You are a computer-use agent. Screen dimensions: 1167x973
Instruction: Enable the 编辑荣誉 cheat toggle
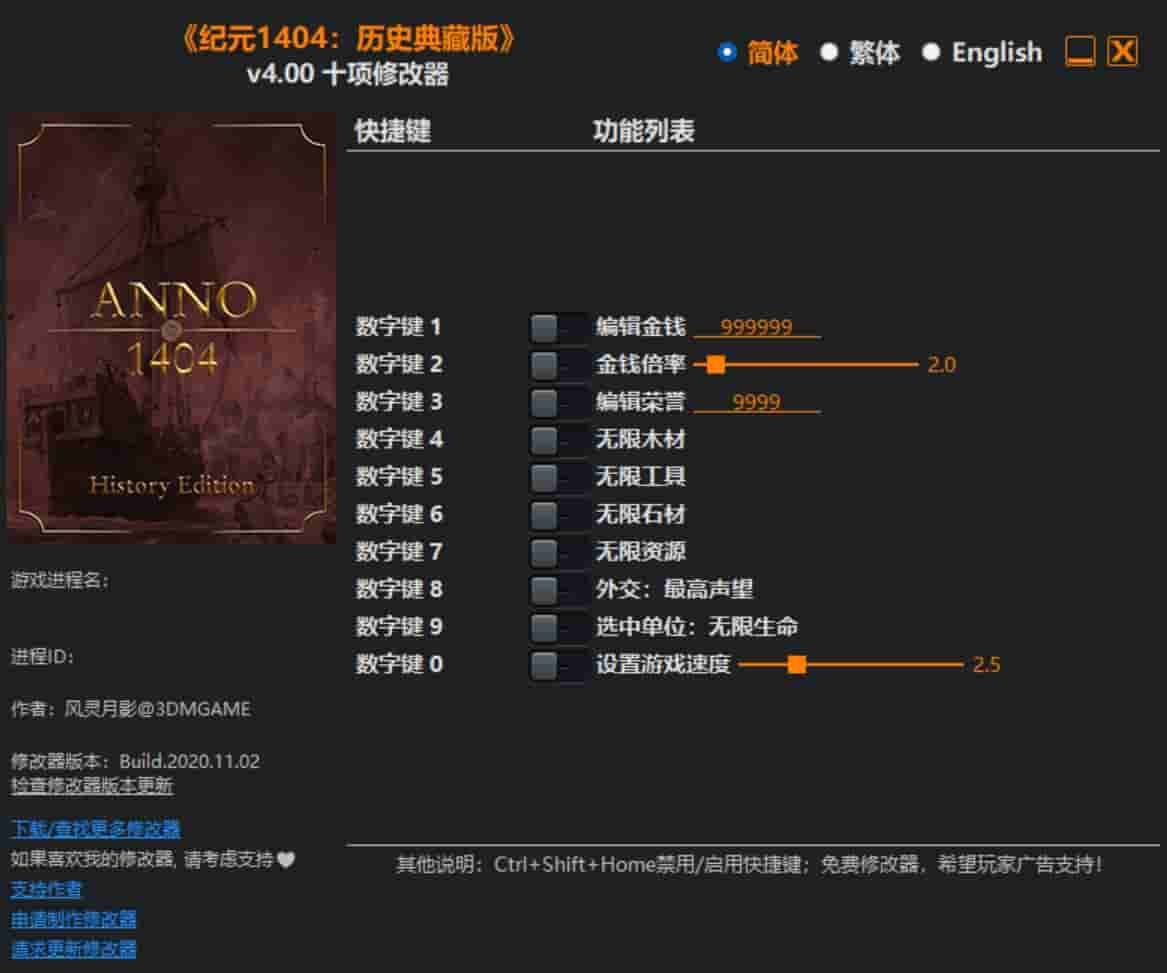coord(556,402)
